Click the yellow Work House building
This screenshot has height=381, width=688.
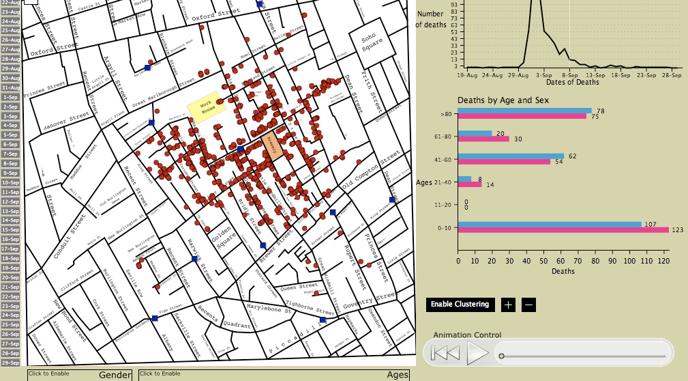tap(206, 107)
